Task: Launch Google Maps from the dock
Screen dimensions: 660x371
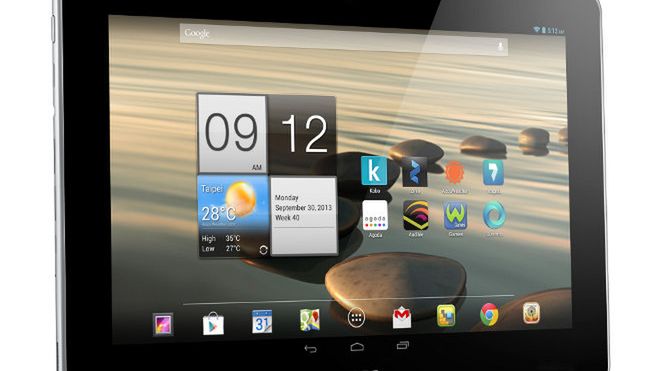Action: pos(310,320)
